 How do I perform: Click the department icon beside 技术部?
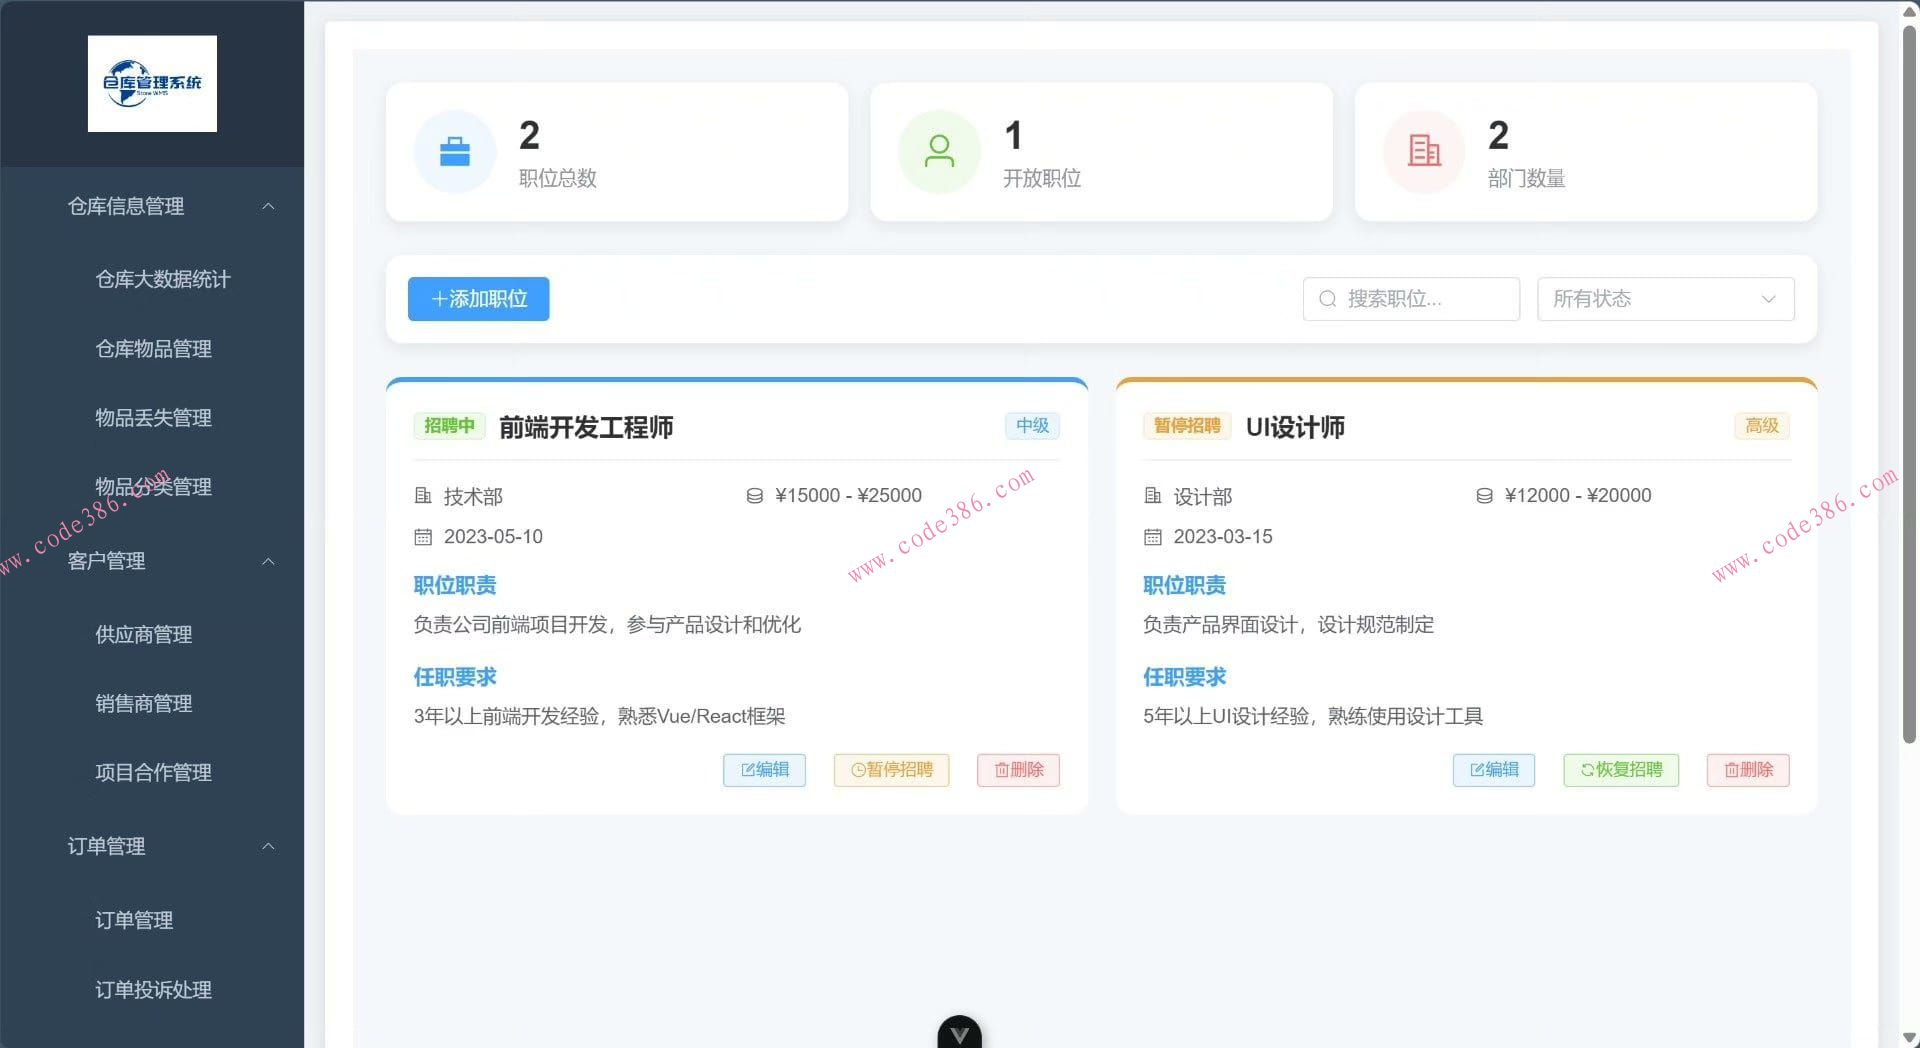pyautogui.click(x=422, y=496)
